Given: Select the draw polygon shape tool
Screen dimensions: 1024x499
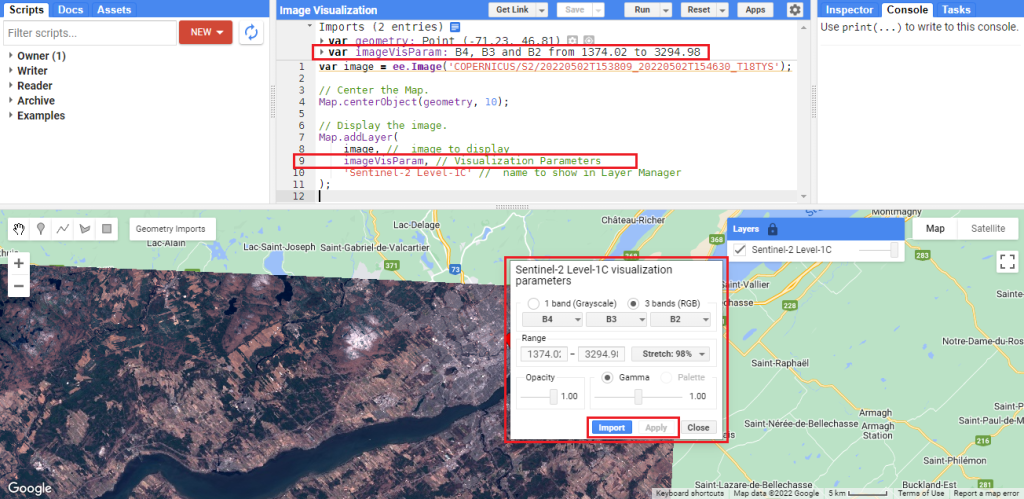Looking at the screenshot, I should tap(85, 228).
